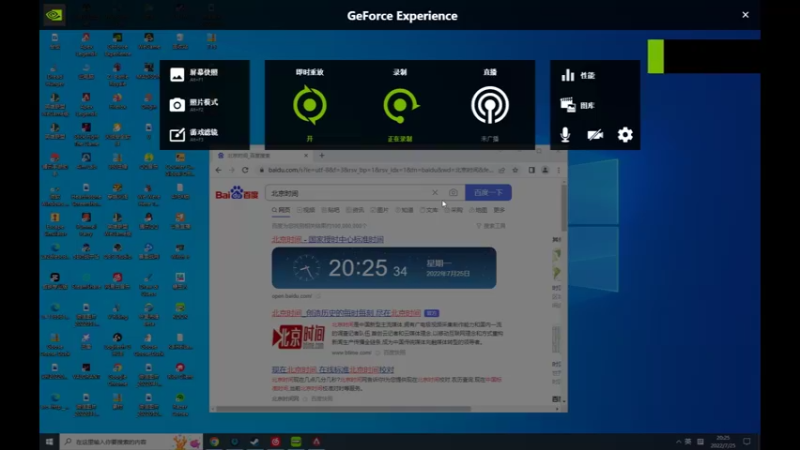Select the 地图 results tab

pyautogui.click(x=478, y=210)
